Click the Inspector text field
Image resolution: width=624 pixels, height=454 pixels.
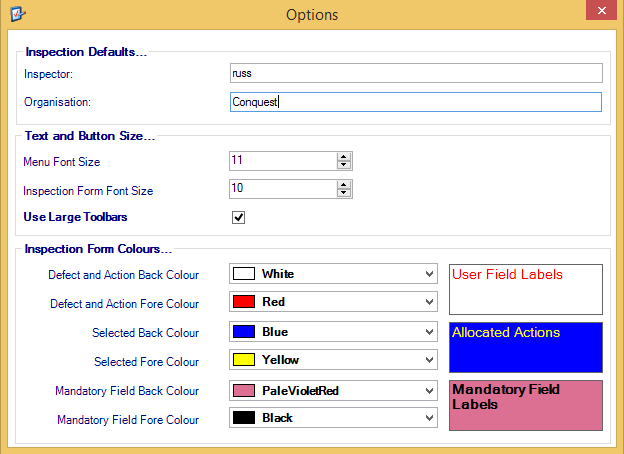click(416, 73)
